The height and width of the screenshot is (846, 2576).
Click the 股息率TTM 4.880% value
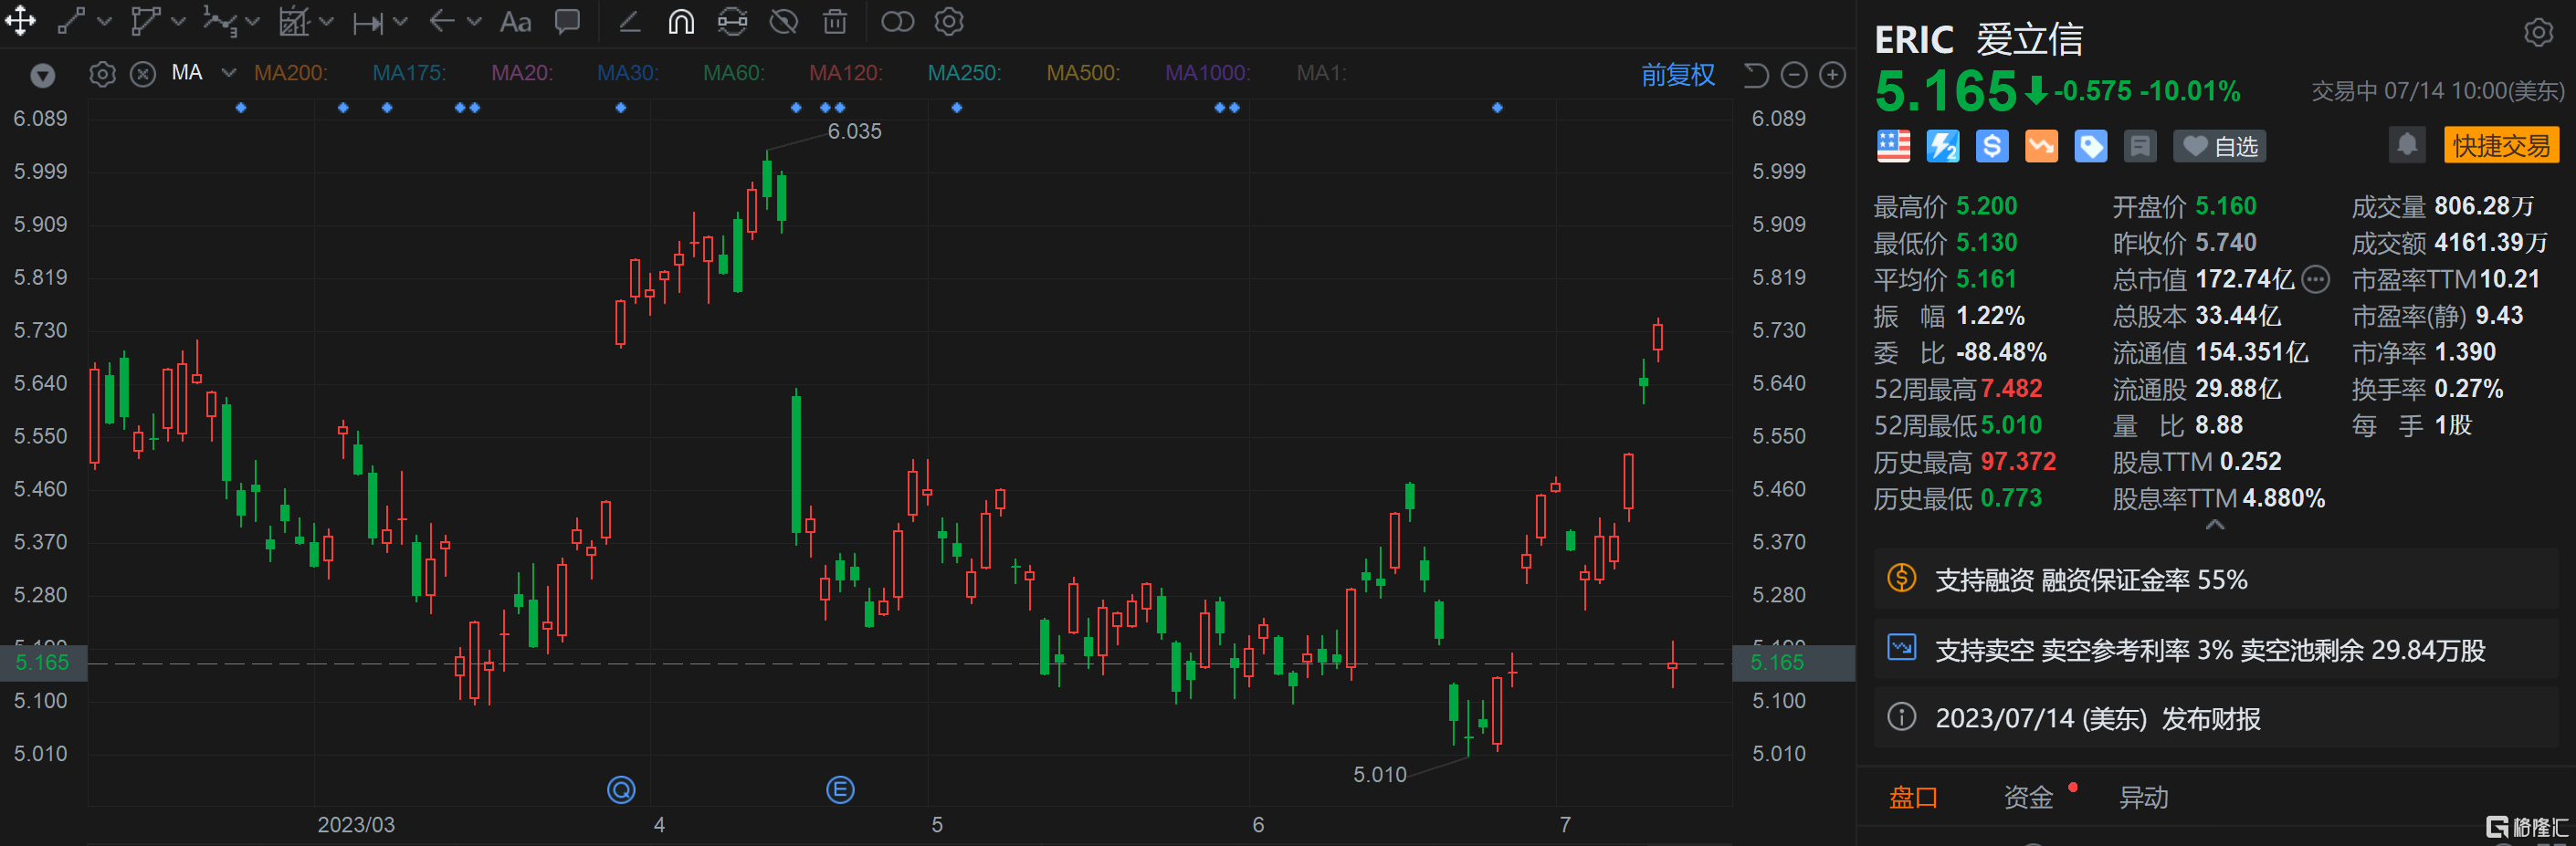tap(2283, 497)
